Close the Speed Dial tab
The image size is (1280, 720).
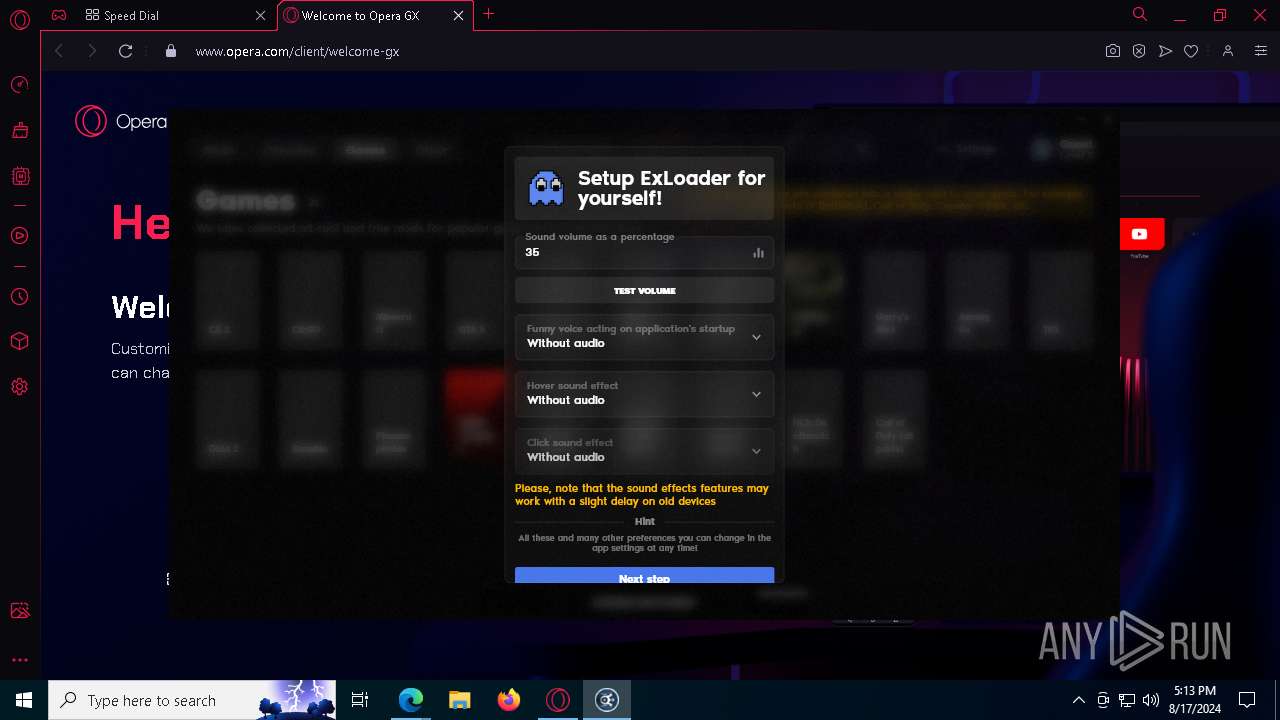(261, 15)
